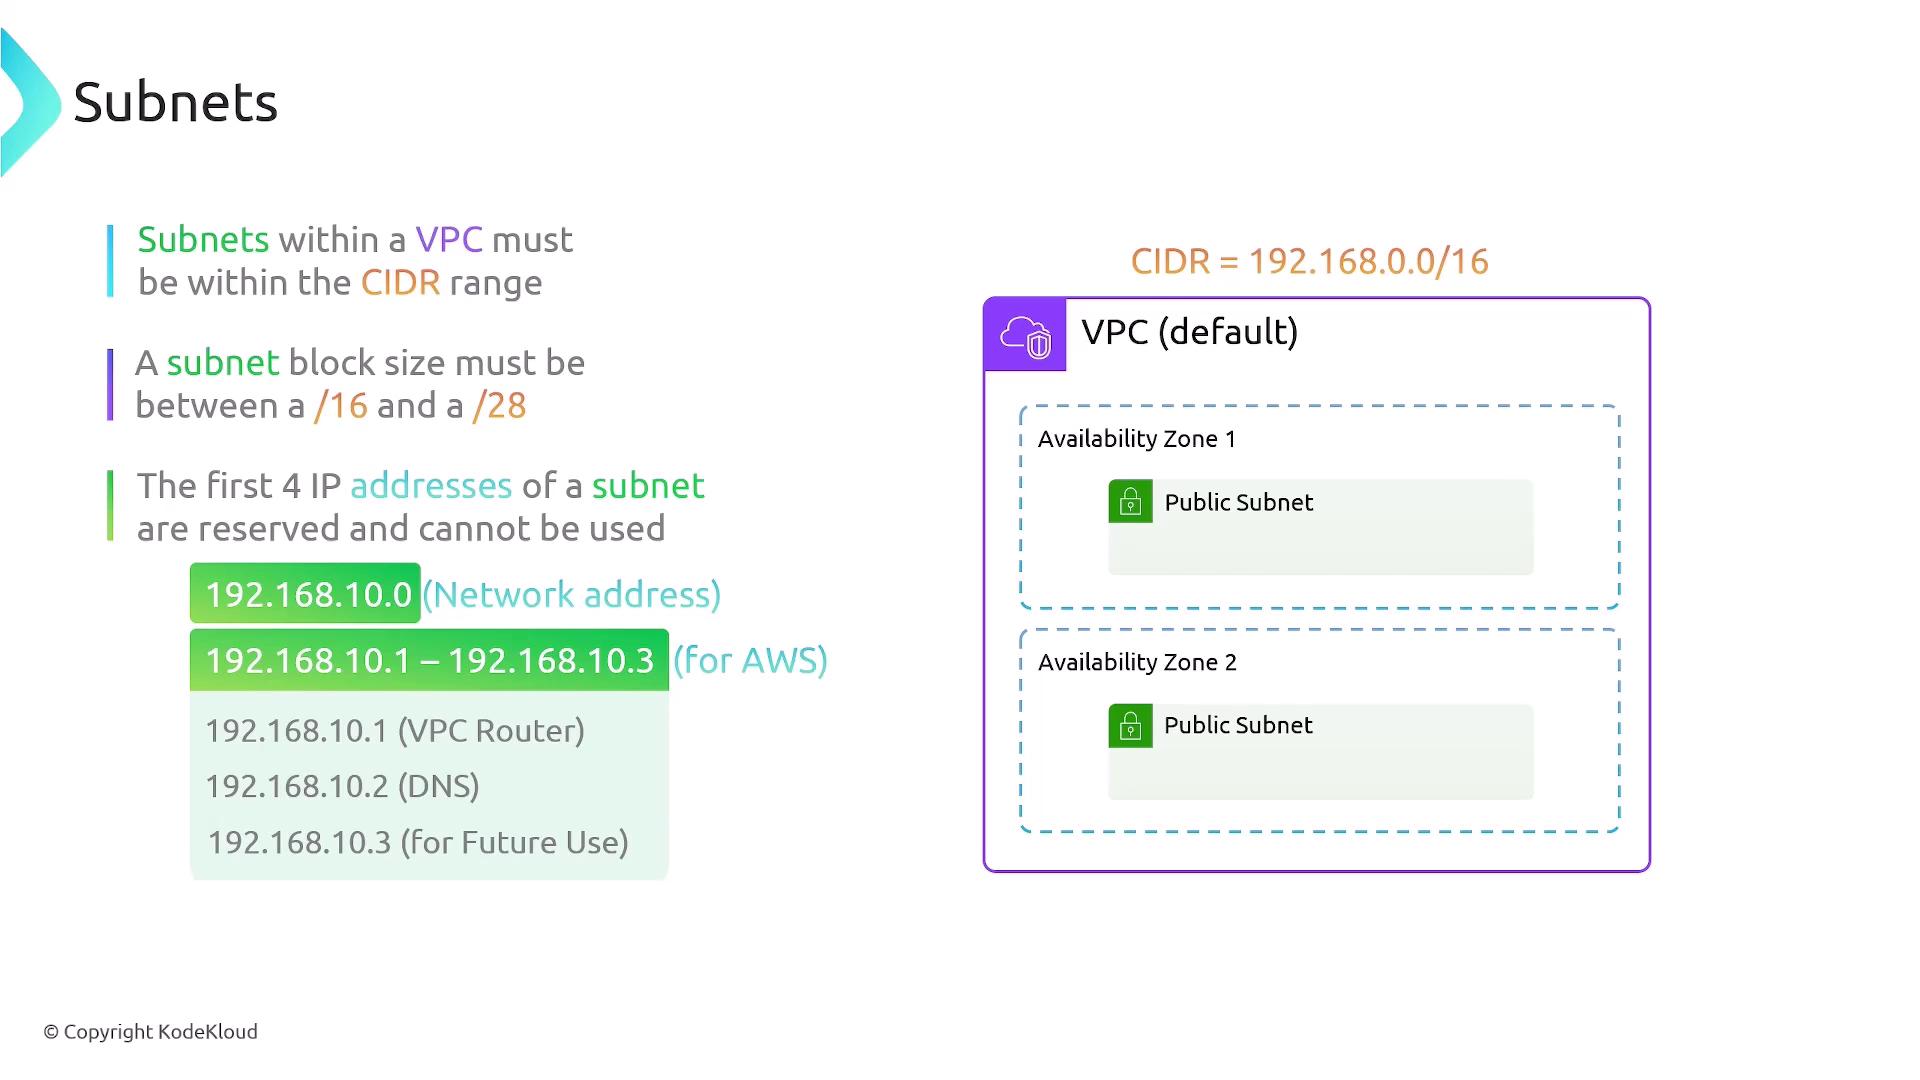Select the 192.168.10.0 green address box
This screenshot has height=1080, width=1920.
click(x=306, y=594)
